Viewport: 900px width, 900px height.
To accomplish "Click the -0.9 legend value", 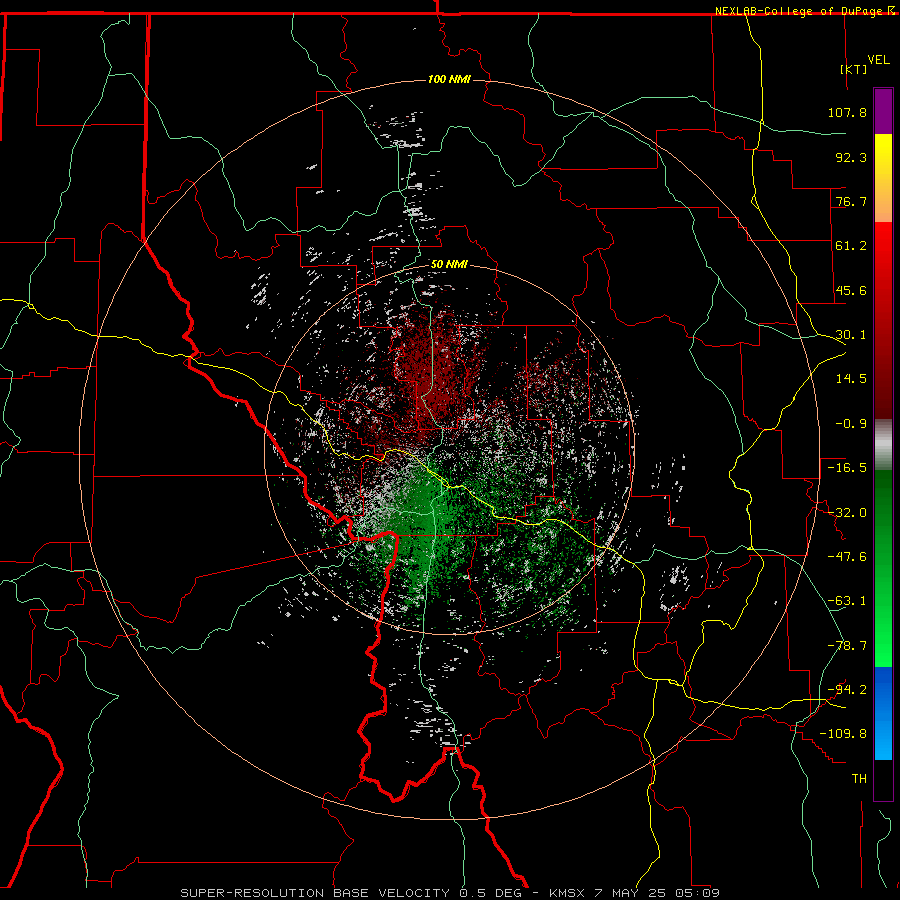I will [851, 423].
